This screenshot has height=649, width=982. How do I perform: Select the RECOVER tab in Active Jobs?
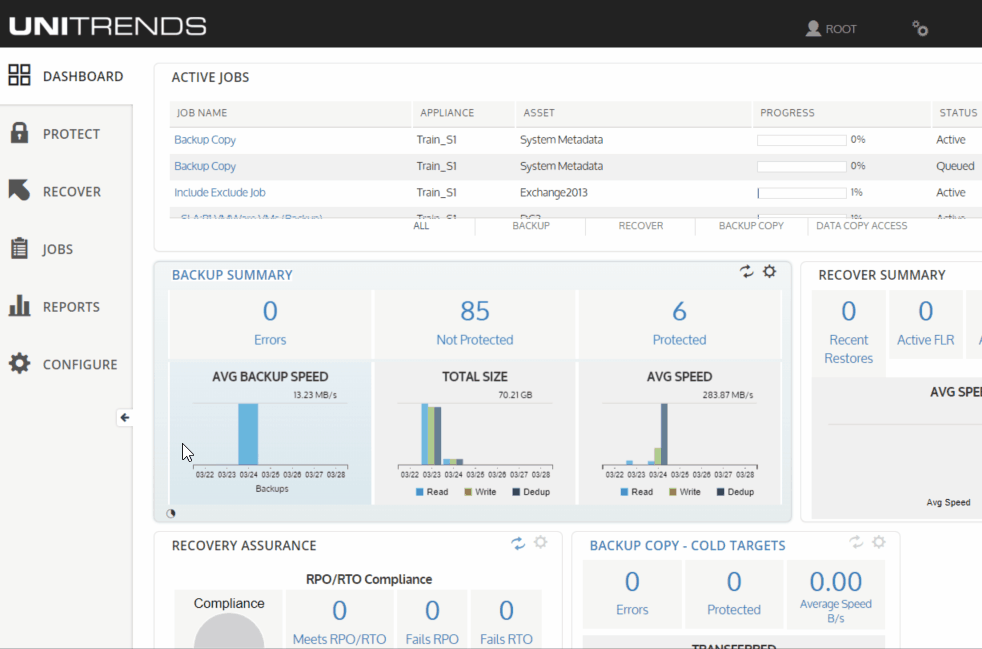(641, 226)
